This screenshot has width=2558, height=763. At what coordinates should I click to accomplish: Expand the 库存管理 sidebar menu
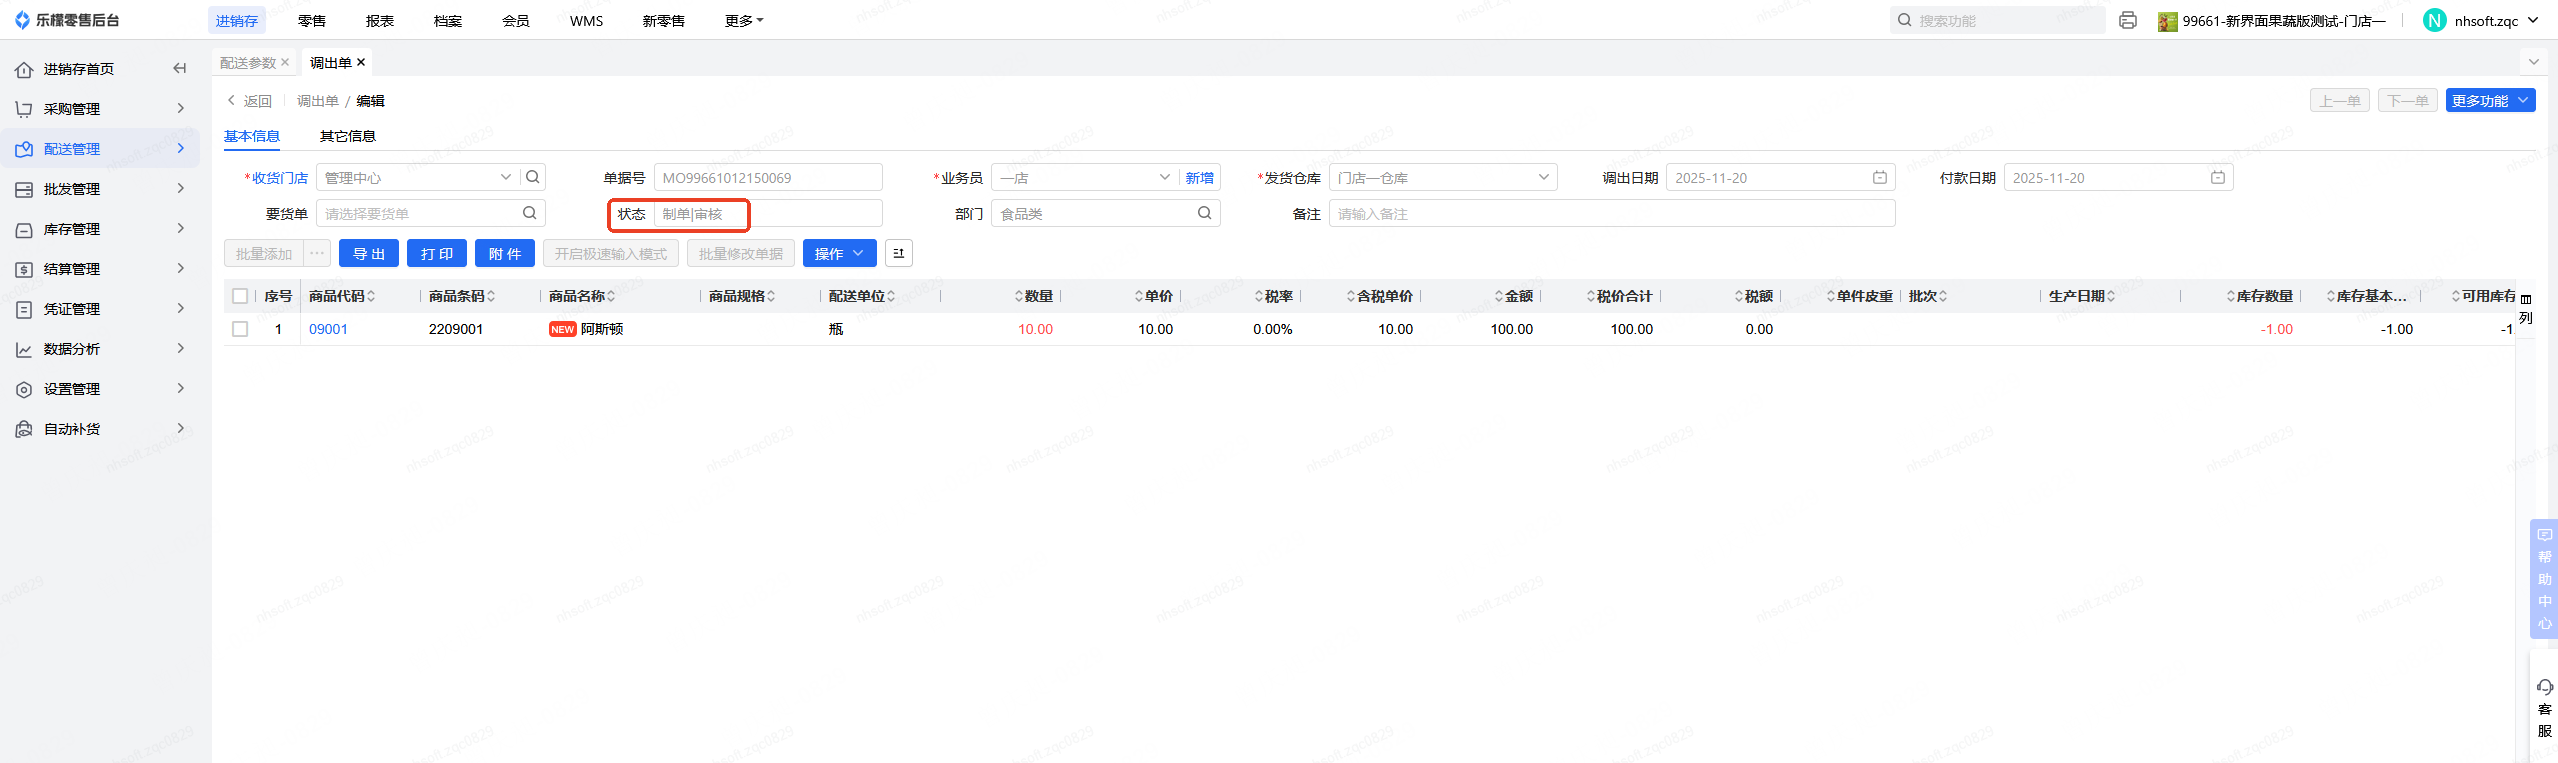click(181, 228)
